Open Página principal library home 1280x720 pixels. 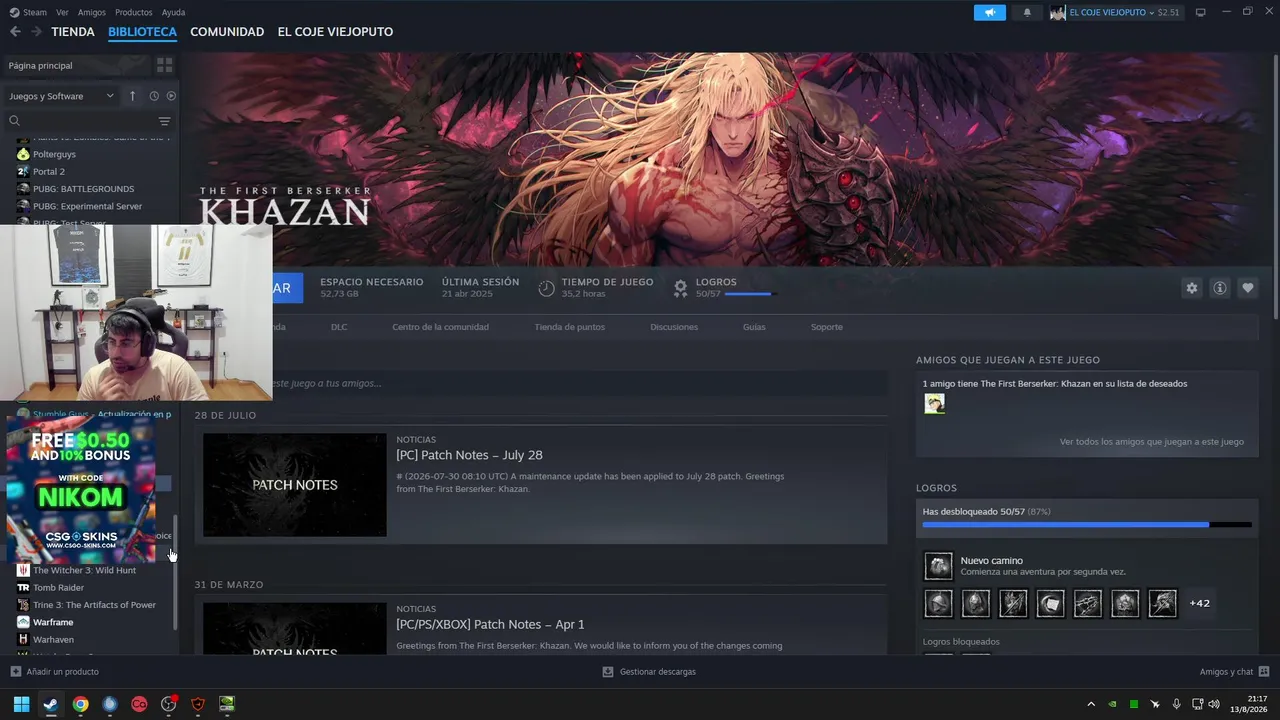(x=75, y=65)
